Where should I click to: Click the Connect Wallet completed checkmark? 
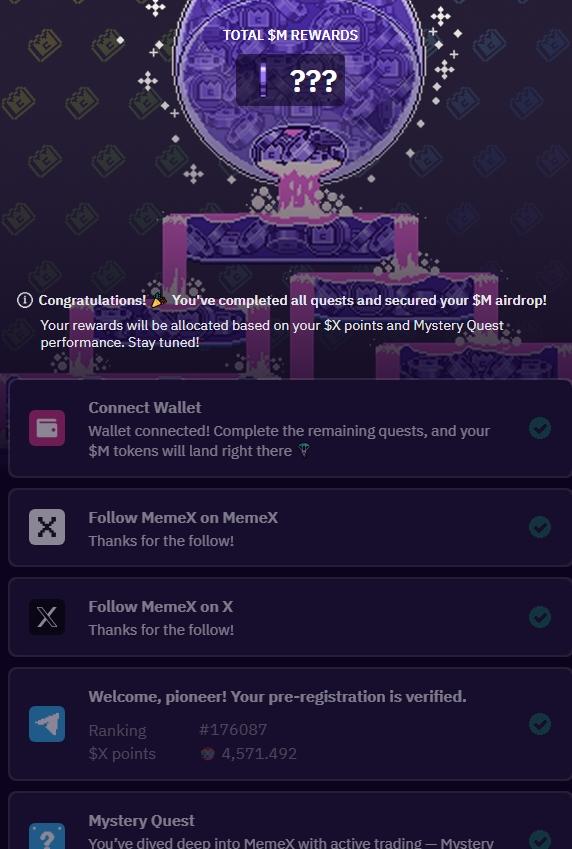pos(540,428)
